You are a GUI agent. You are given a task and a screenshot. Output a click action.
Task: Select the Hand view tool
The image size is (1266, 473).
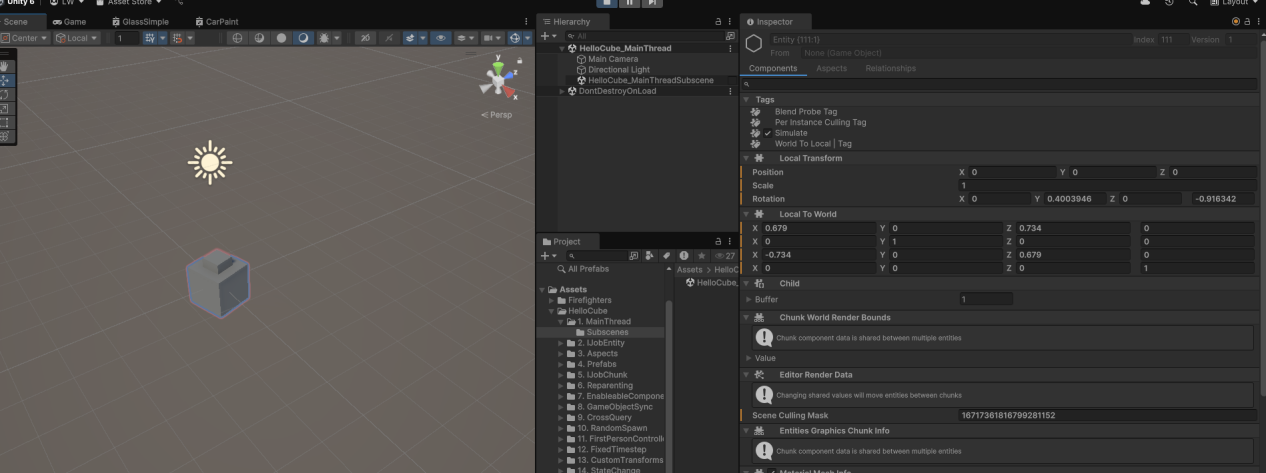(x=5, y=66)
